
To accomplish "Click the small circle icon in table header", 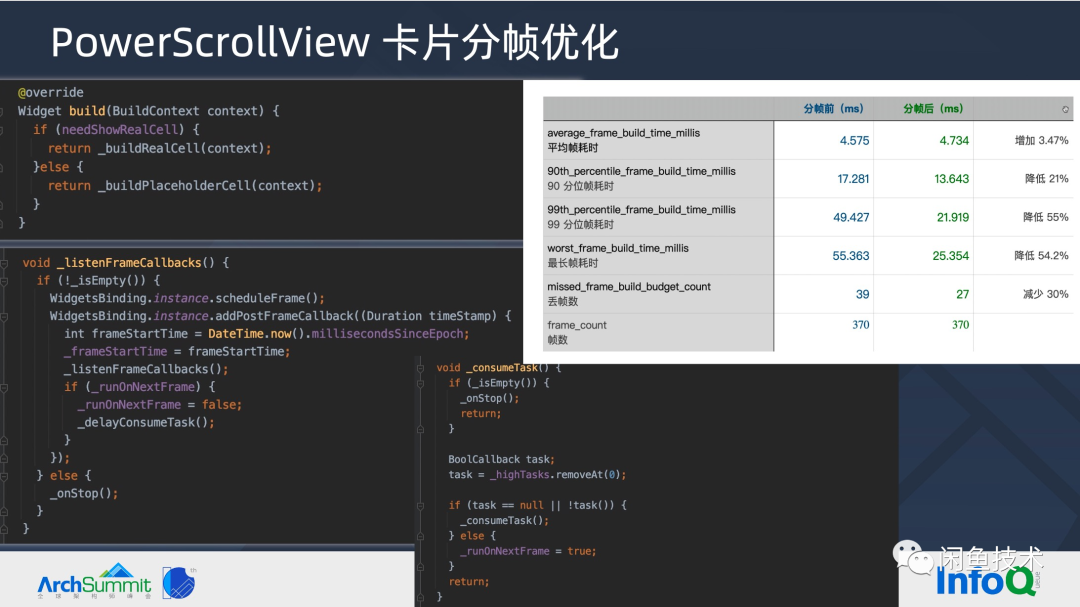I will coord(1065,110).
